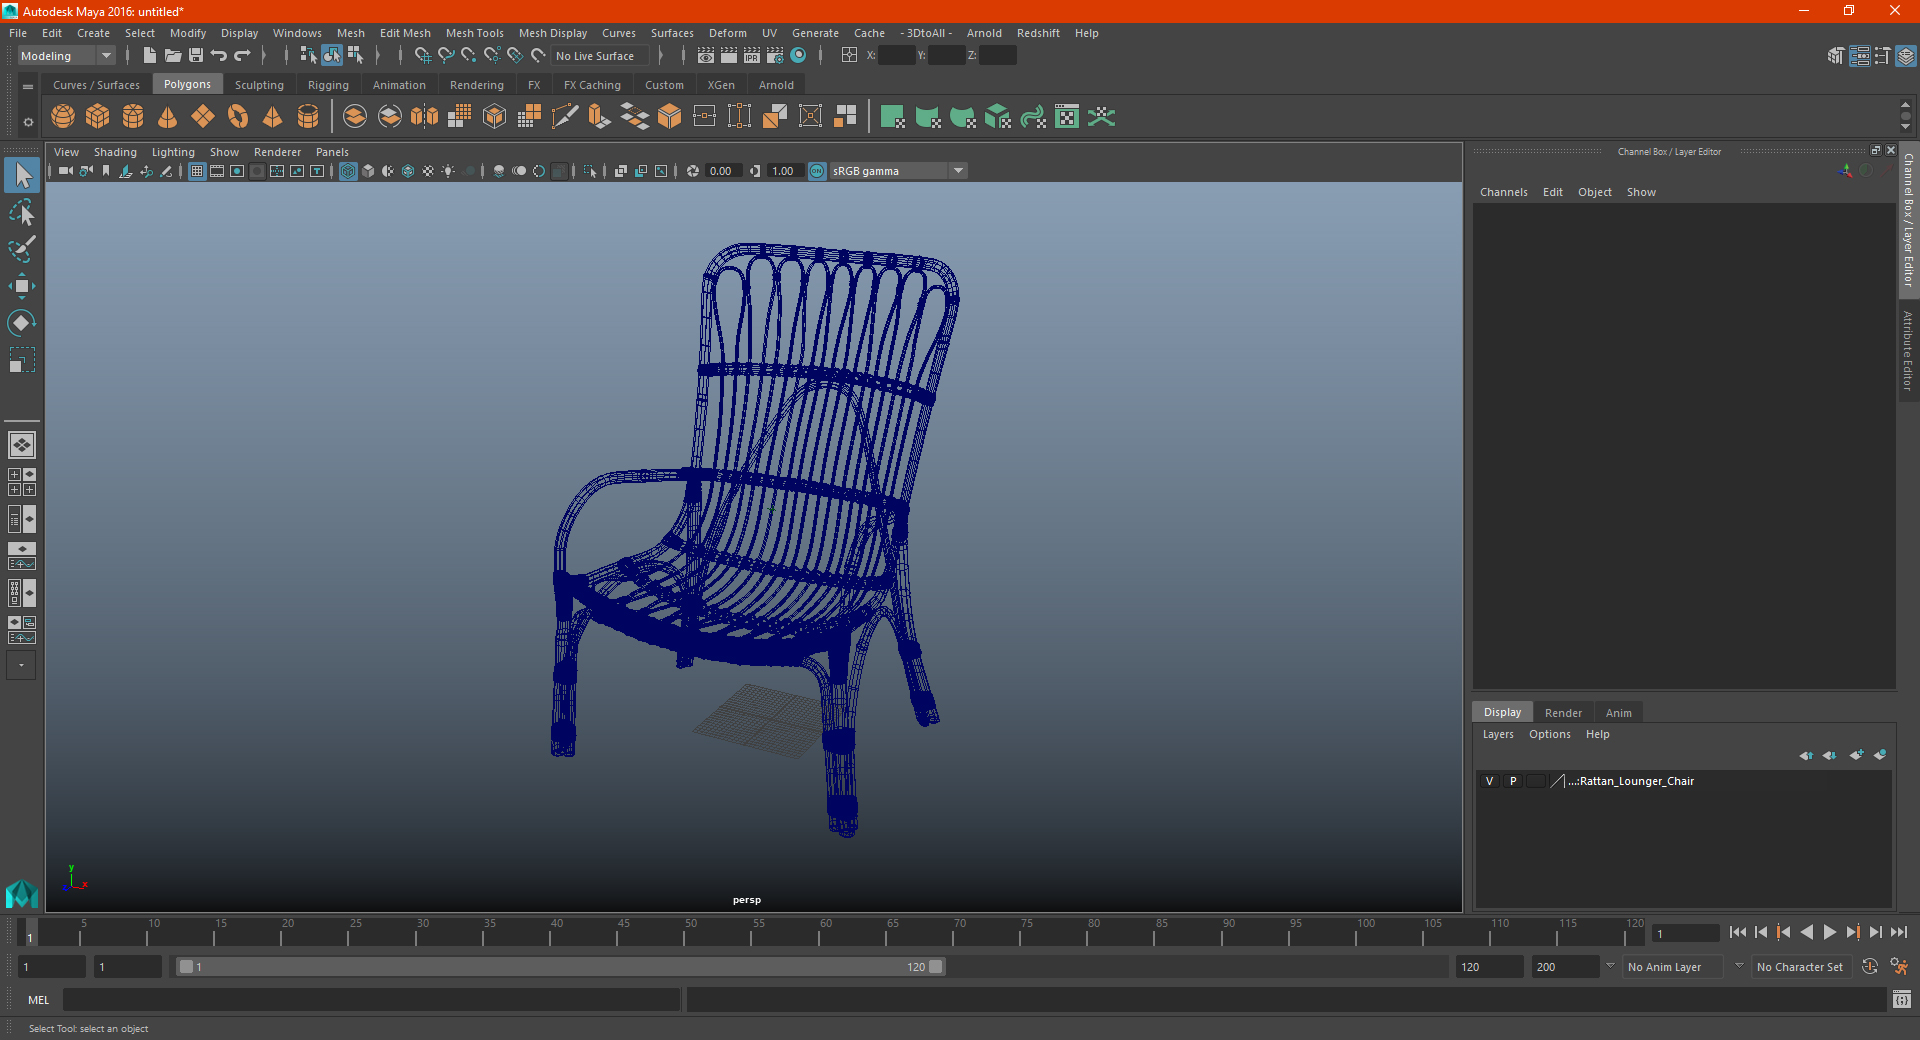Activate the Rotate tool

(22, 323)
